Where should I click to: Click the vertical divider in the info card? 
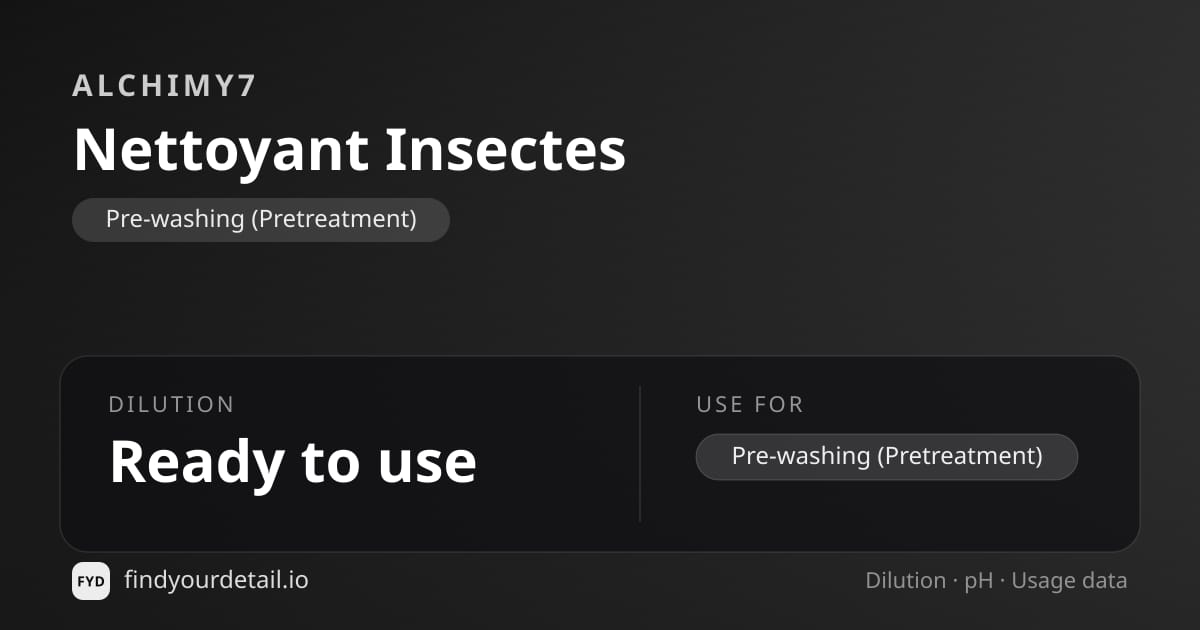(640, 454)
